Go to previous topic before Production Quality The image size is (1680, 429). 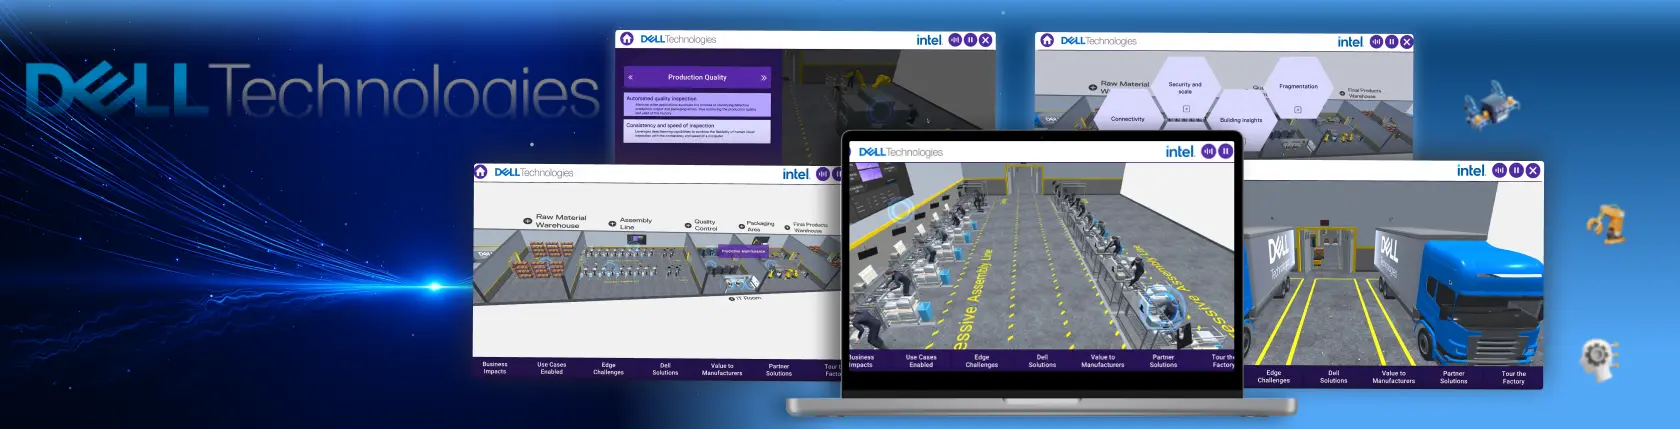630,77
